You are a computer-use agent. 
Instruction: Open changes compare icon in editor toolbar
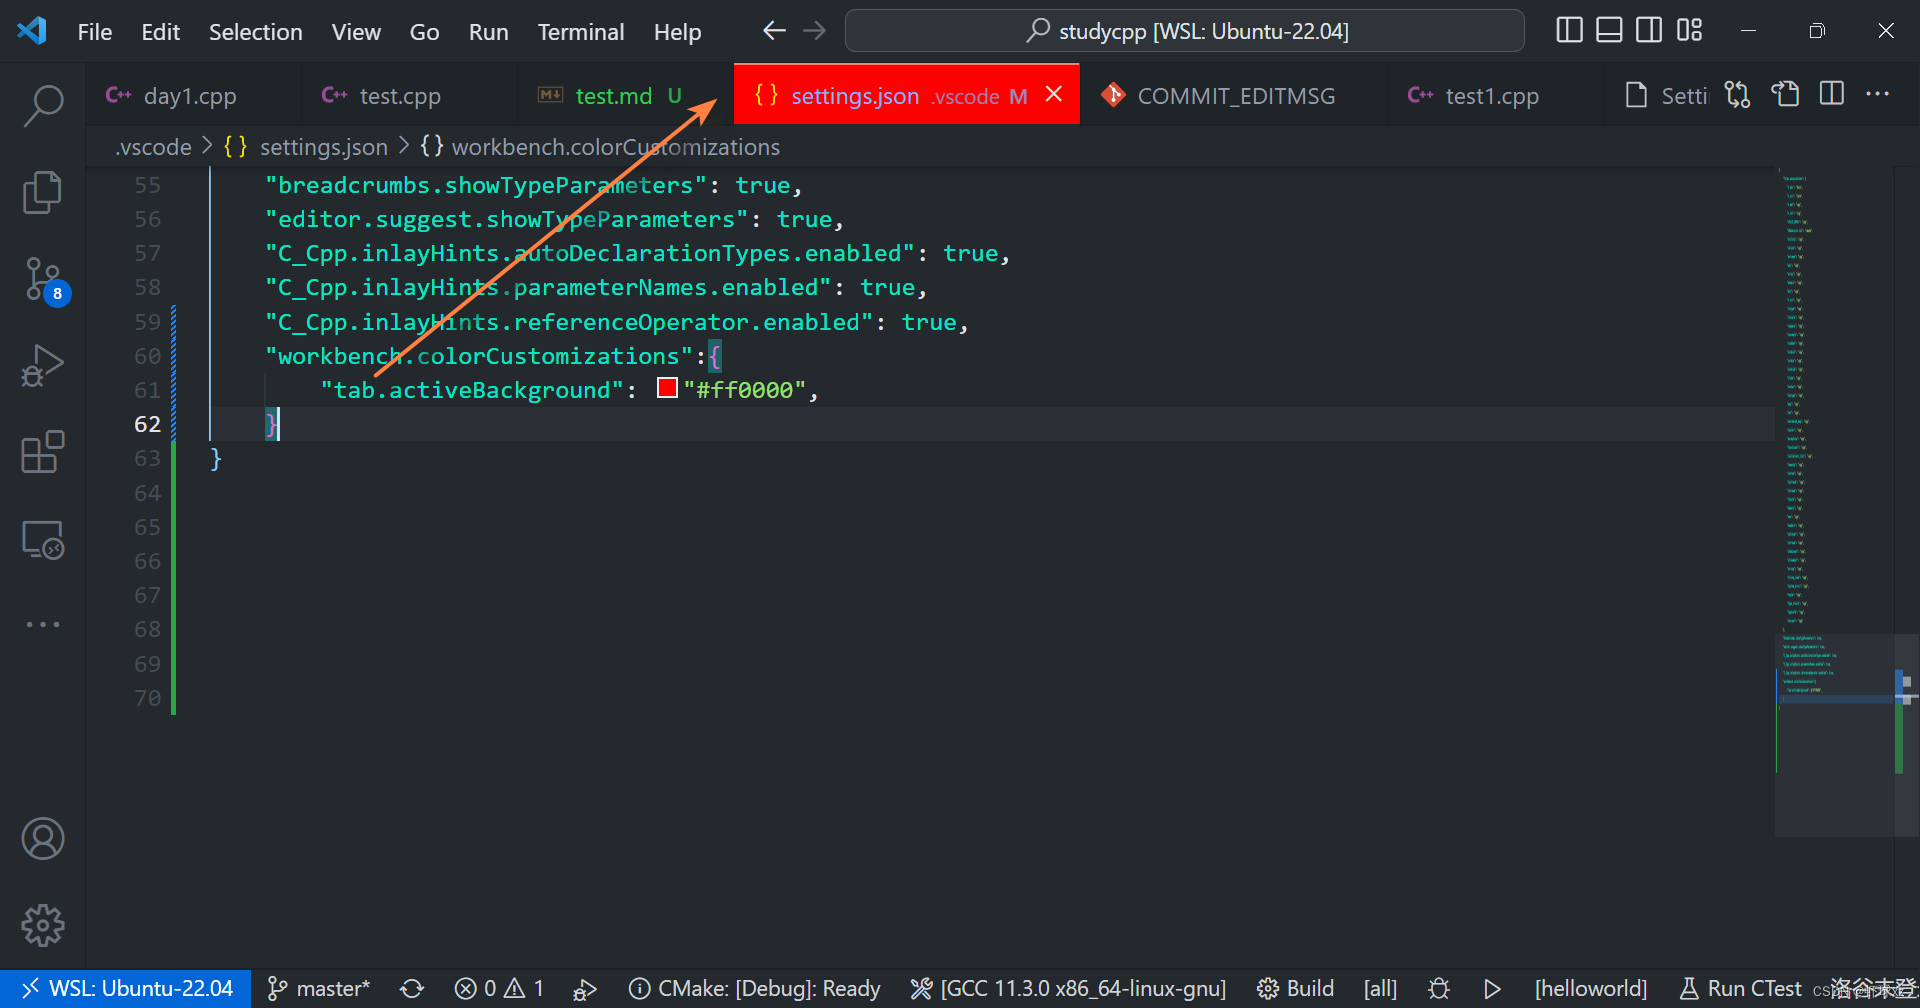(1738, 94)
